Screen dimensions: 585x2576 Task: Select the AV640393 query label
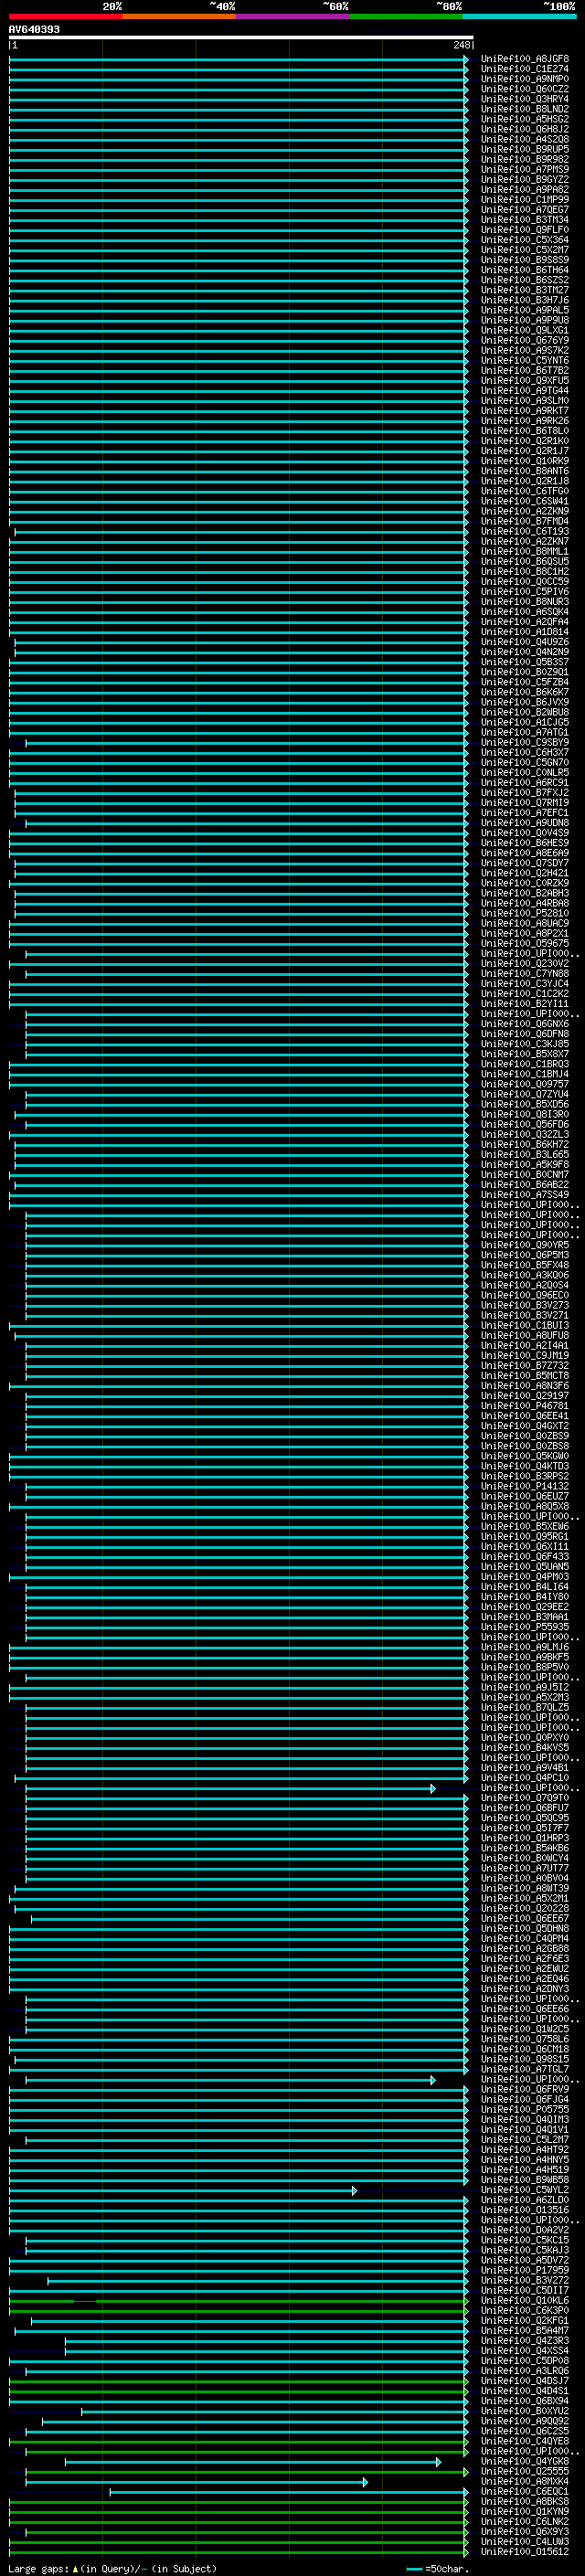[x=34, y=29]
